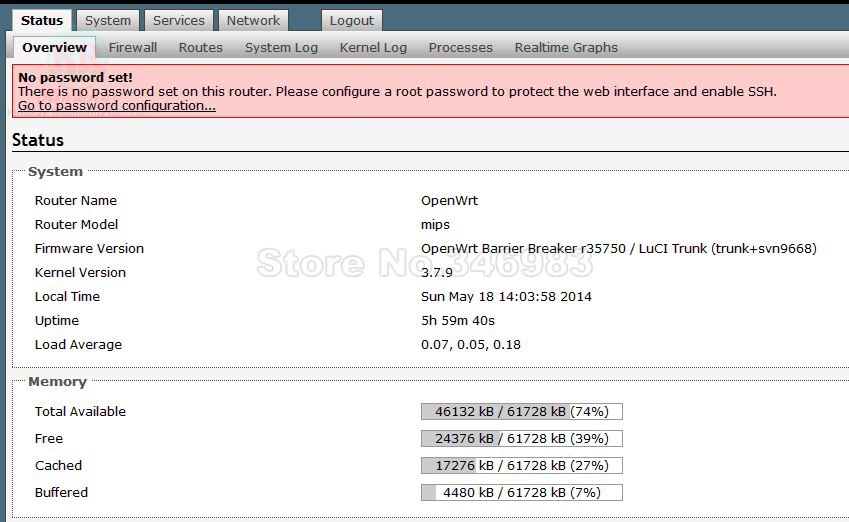Click the 'Local Time' label
The image size is (849, 522).
point(67,297)
